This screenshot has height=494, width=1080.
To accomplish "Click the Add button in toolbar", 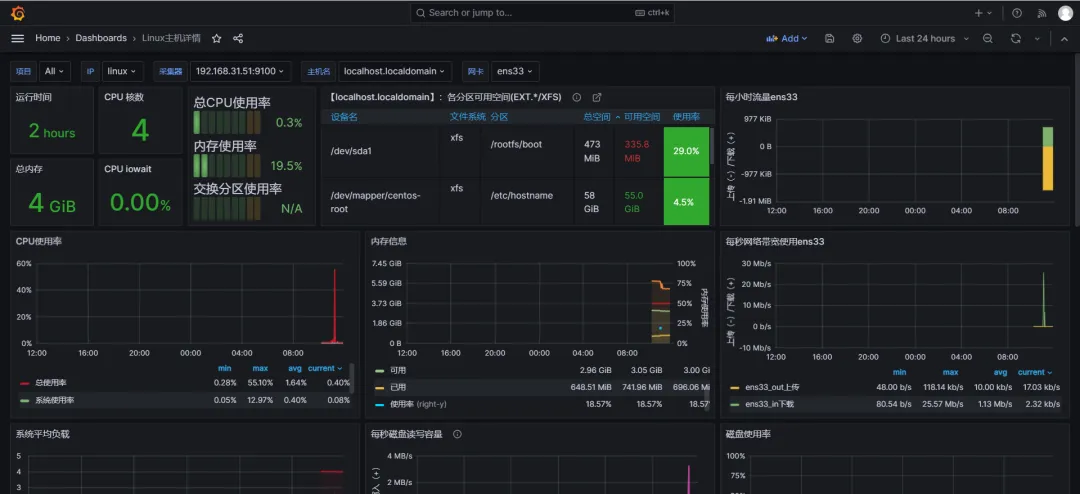I will 789,38.
